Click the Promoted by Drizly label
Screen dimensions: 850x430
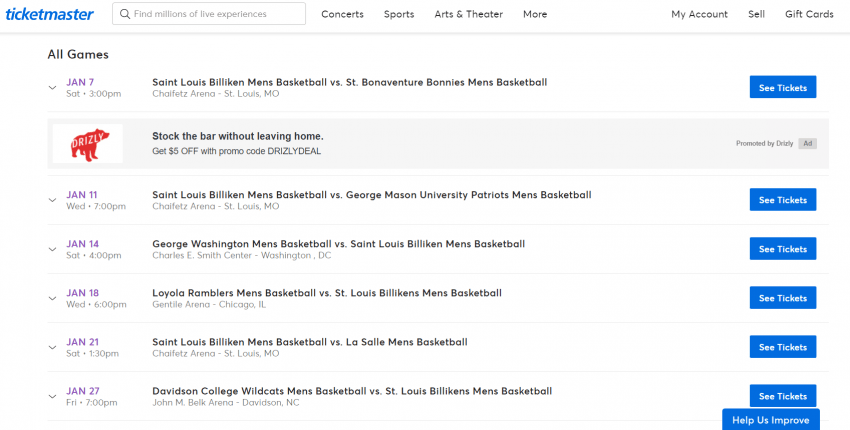[x=764, y=144]
